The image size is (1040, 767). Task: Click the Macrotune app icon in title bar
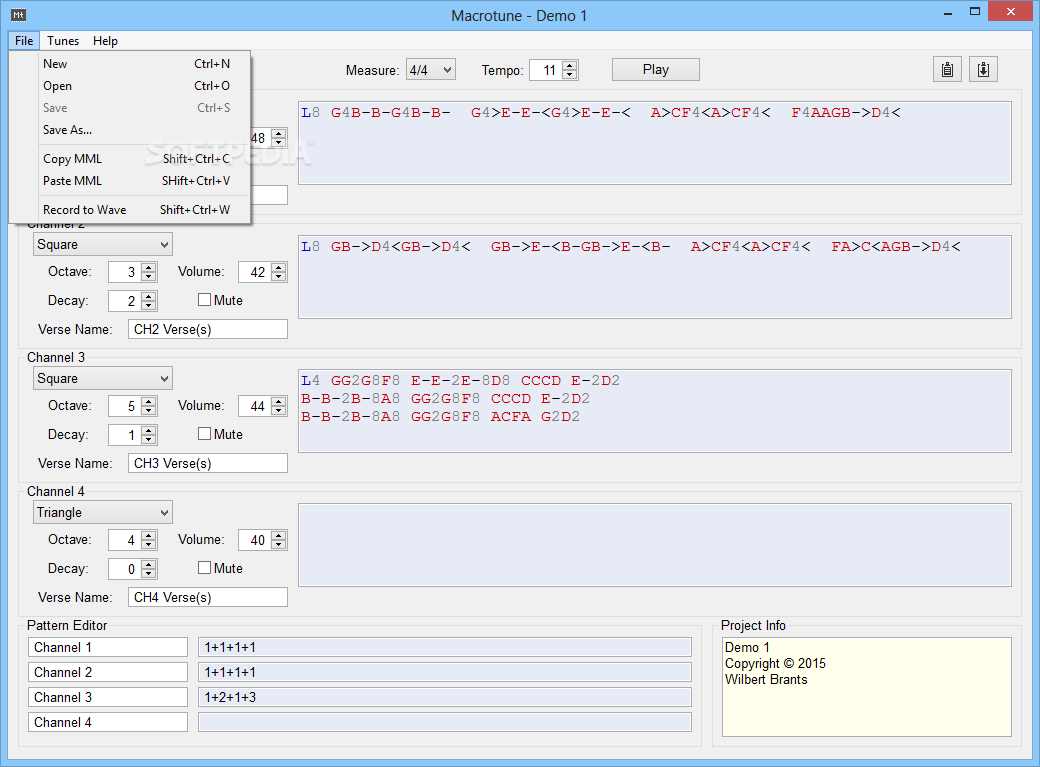click(x=18, y=15)
